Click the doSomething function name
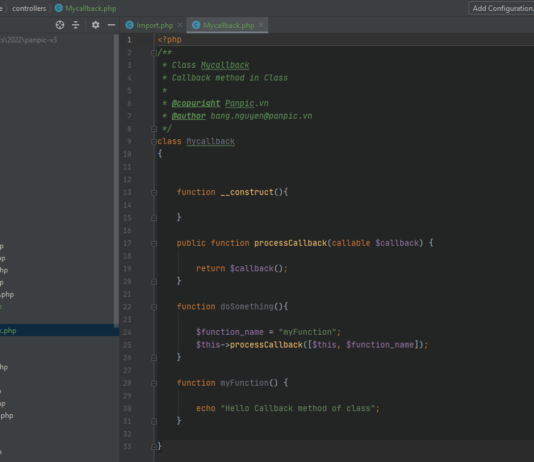 click(x=247, y=307)
